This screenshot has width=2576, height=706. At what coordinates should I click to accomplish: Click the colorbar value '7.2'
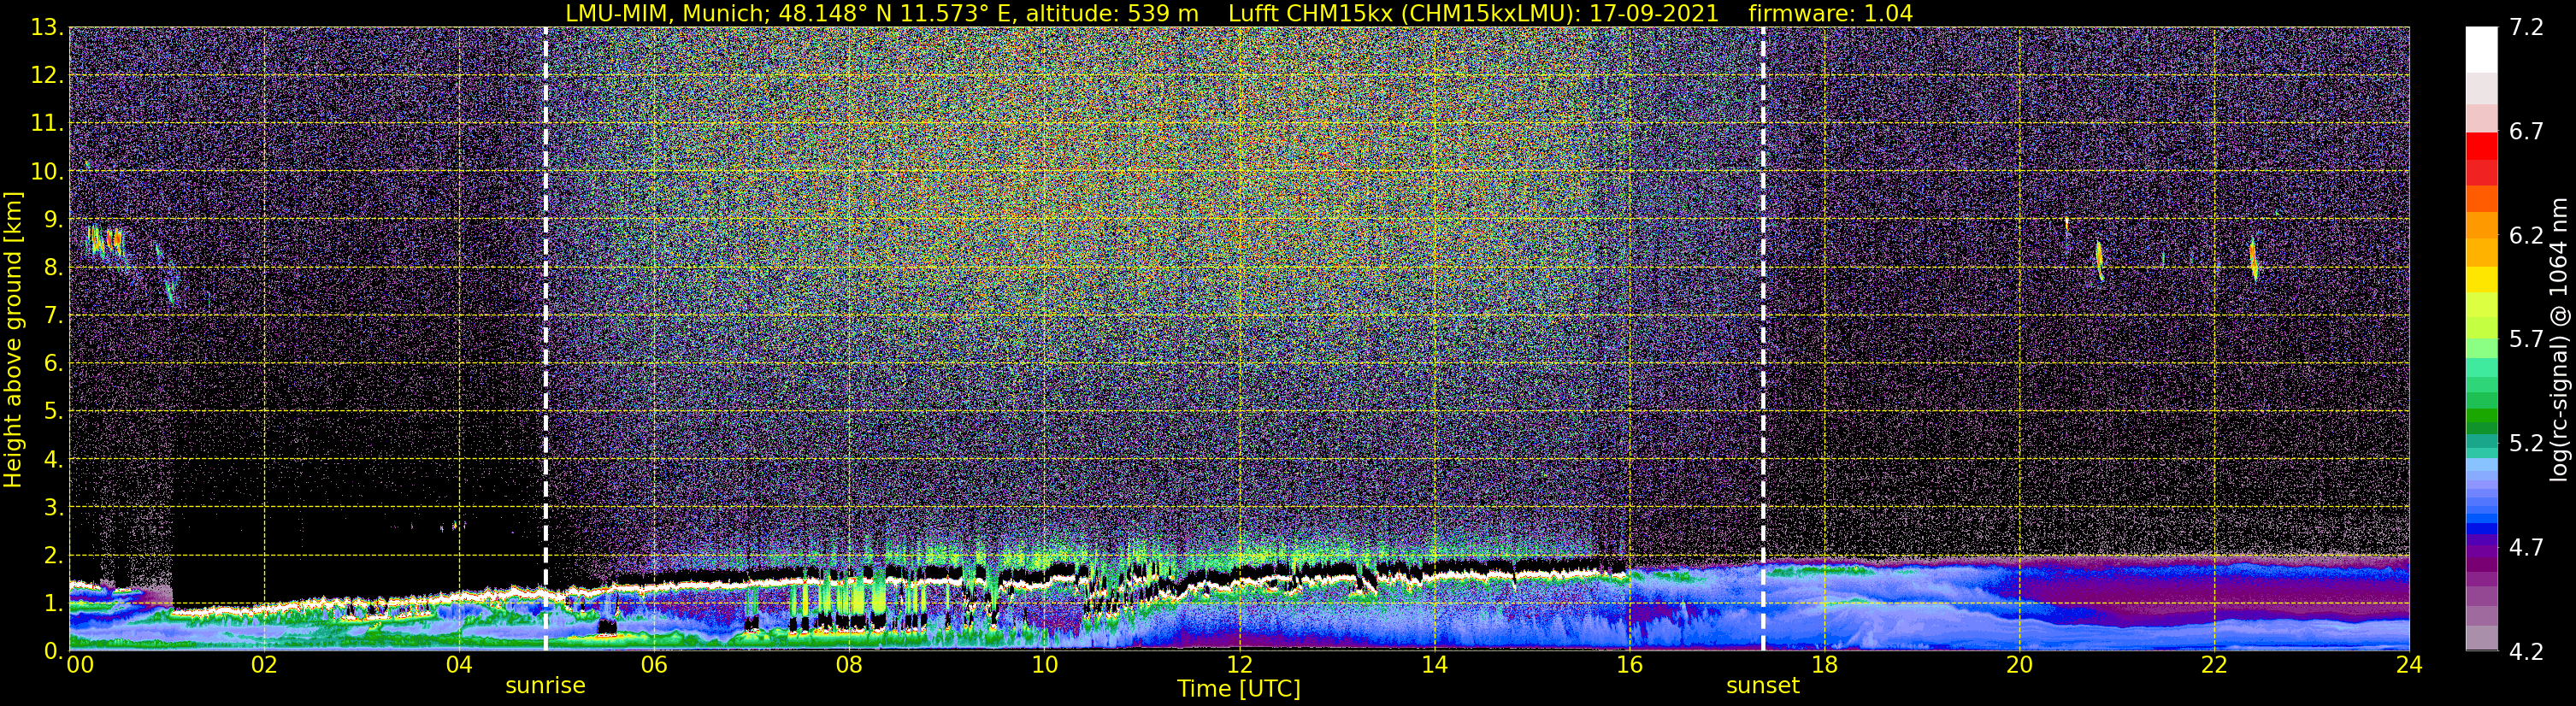2526,28
